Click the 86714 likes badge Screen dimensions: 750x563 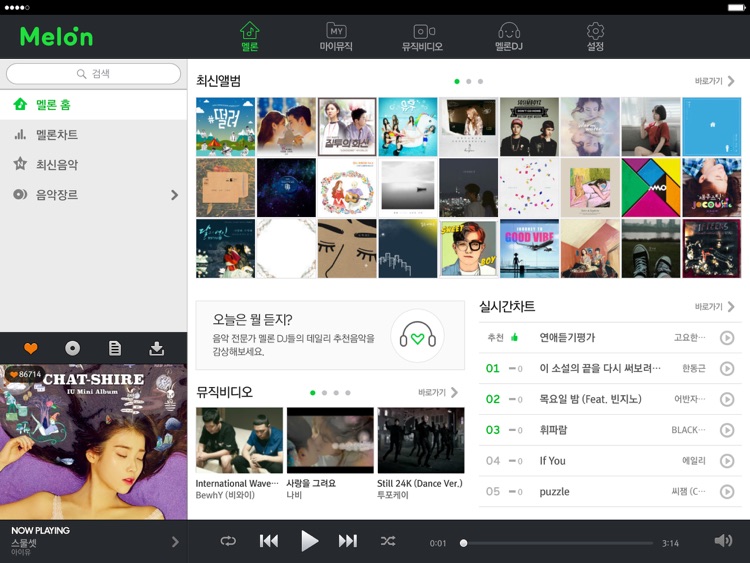point(25,374)
